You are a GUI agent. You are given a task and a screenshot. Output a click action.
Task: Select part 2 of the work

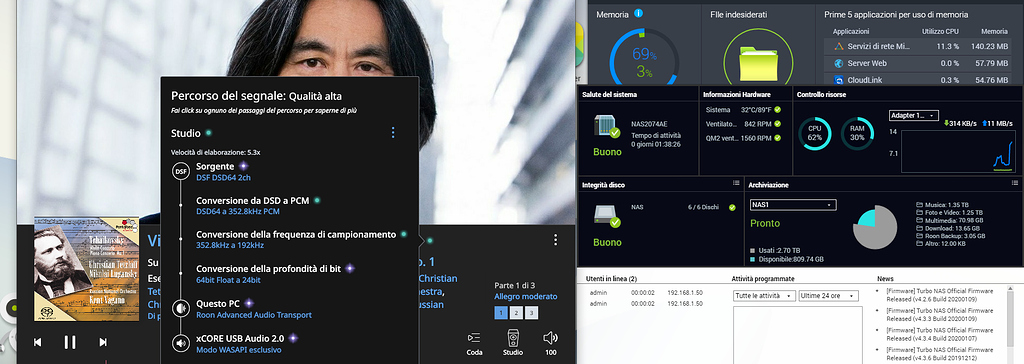coord(516,313)
